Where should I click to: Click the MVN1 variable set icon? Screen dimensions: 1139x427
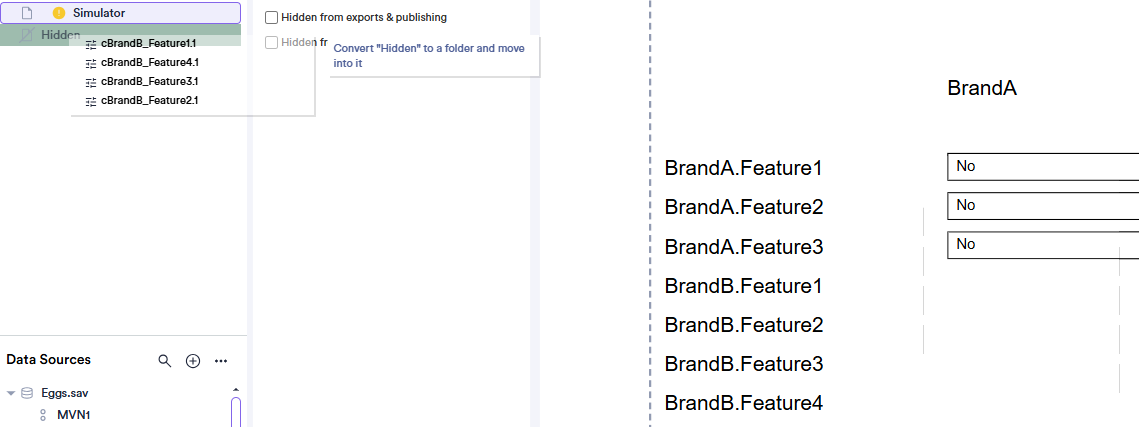click(43, 415)
